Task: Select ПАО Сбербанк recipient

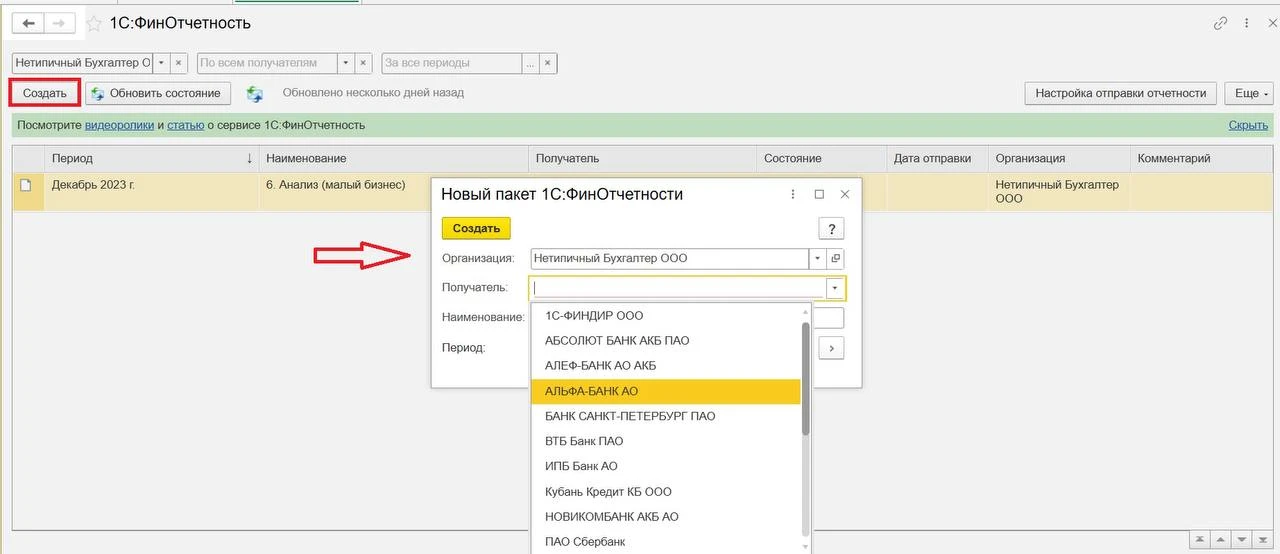Action: click(x=666, y=542)
